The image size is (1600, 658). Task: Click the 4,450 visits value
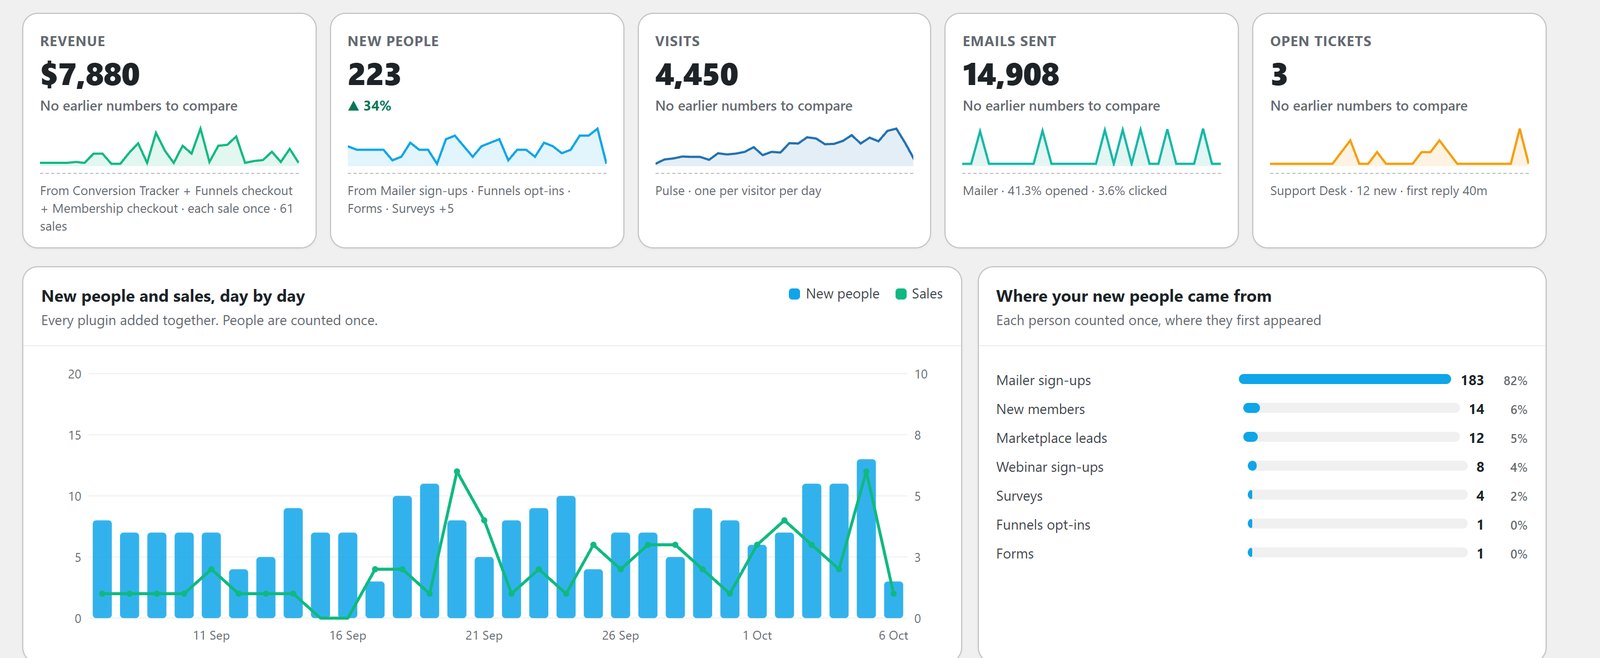click(697, 74)
